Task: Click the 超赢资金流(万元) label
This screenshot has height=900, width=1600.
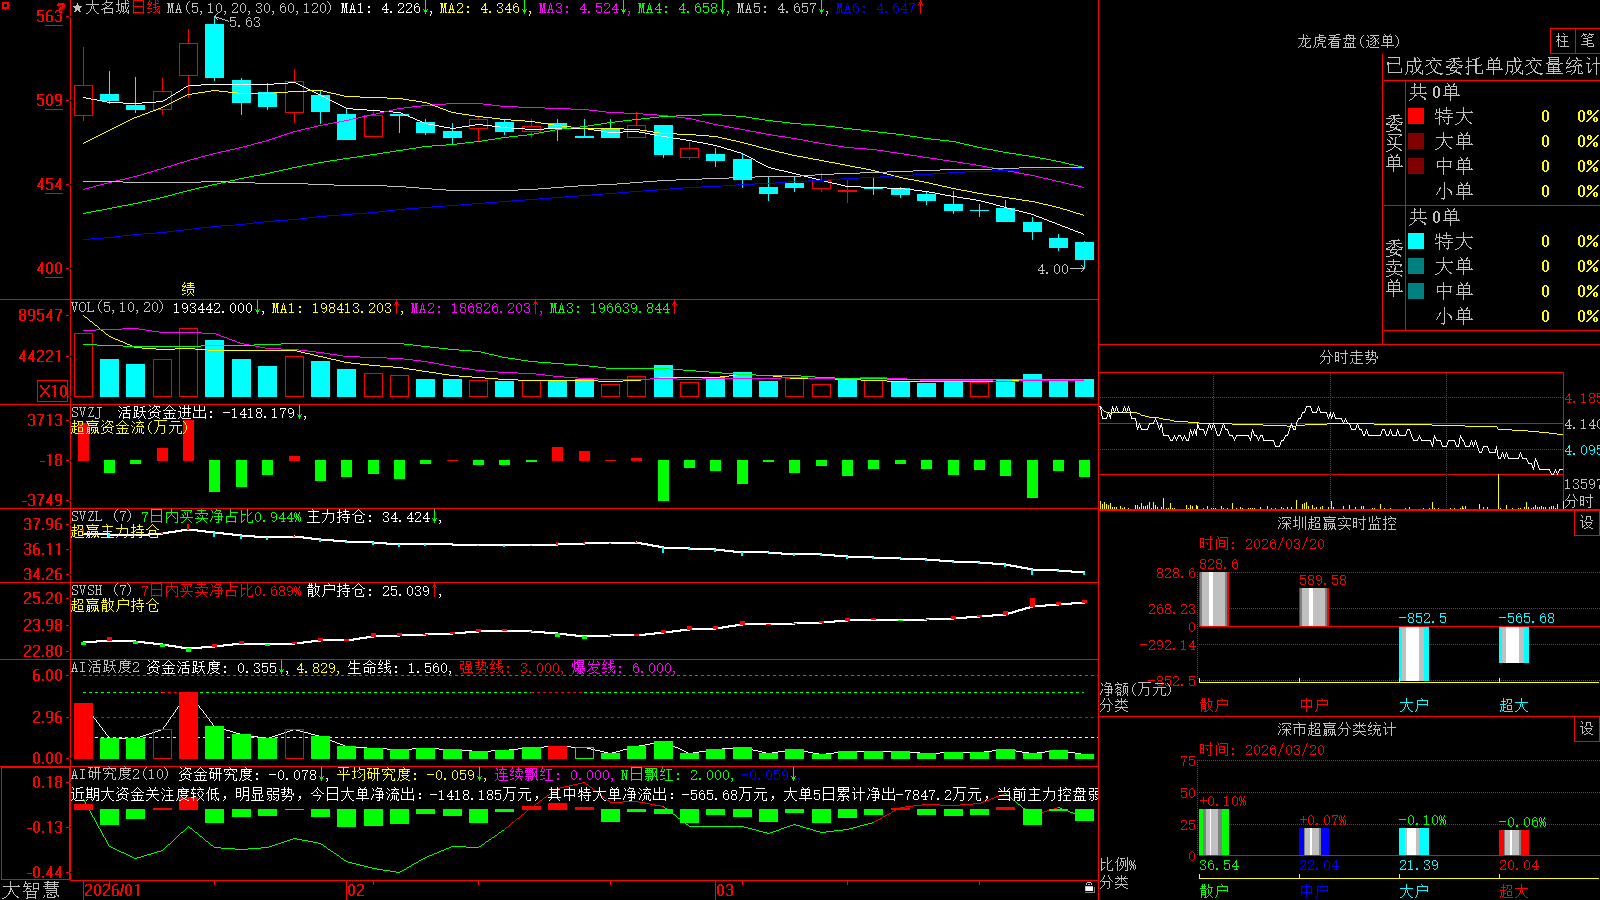Action: point(129,427)
